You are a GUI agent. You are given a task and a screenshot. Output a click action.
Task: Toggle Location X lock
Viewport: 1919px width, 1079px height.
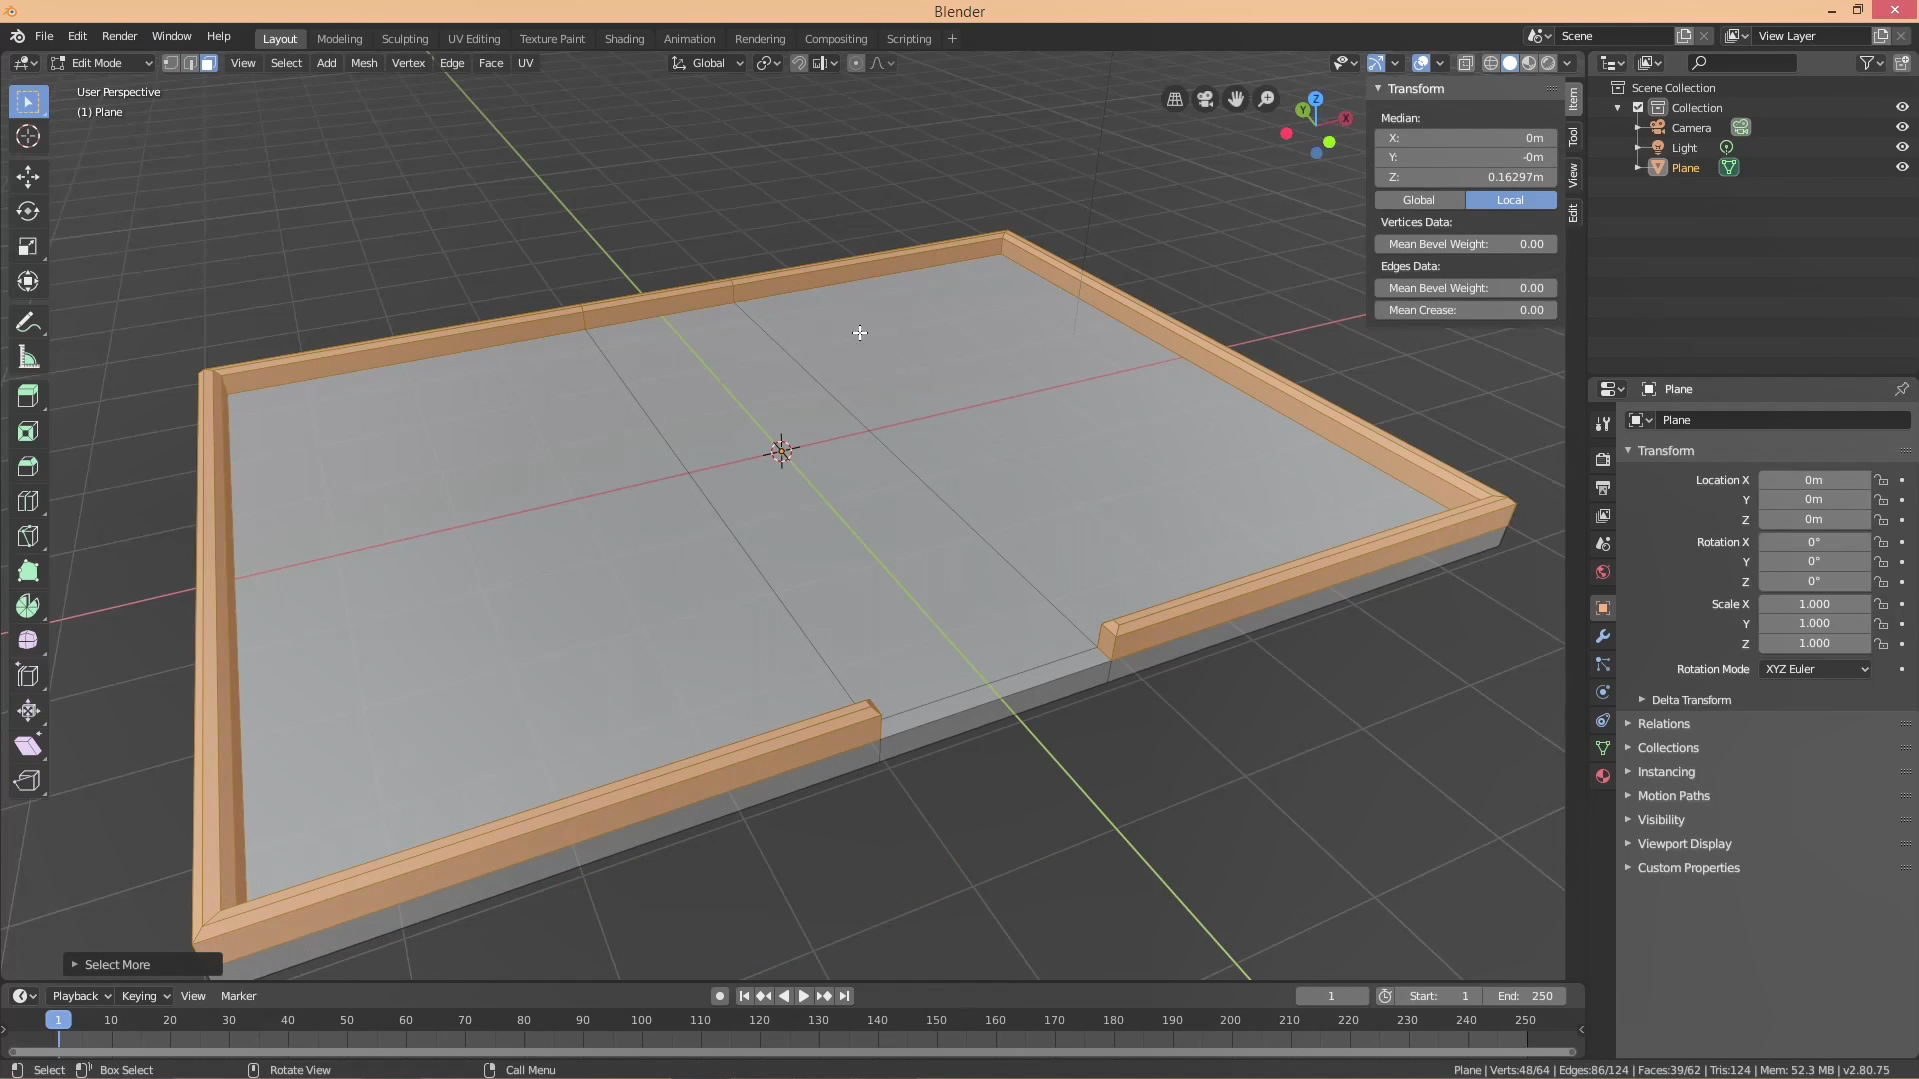1881,480
